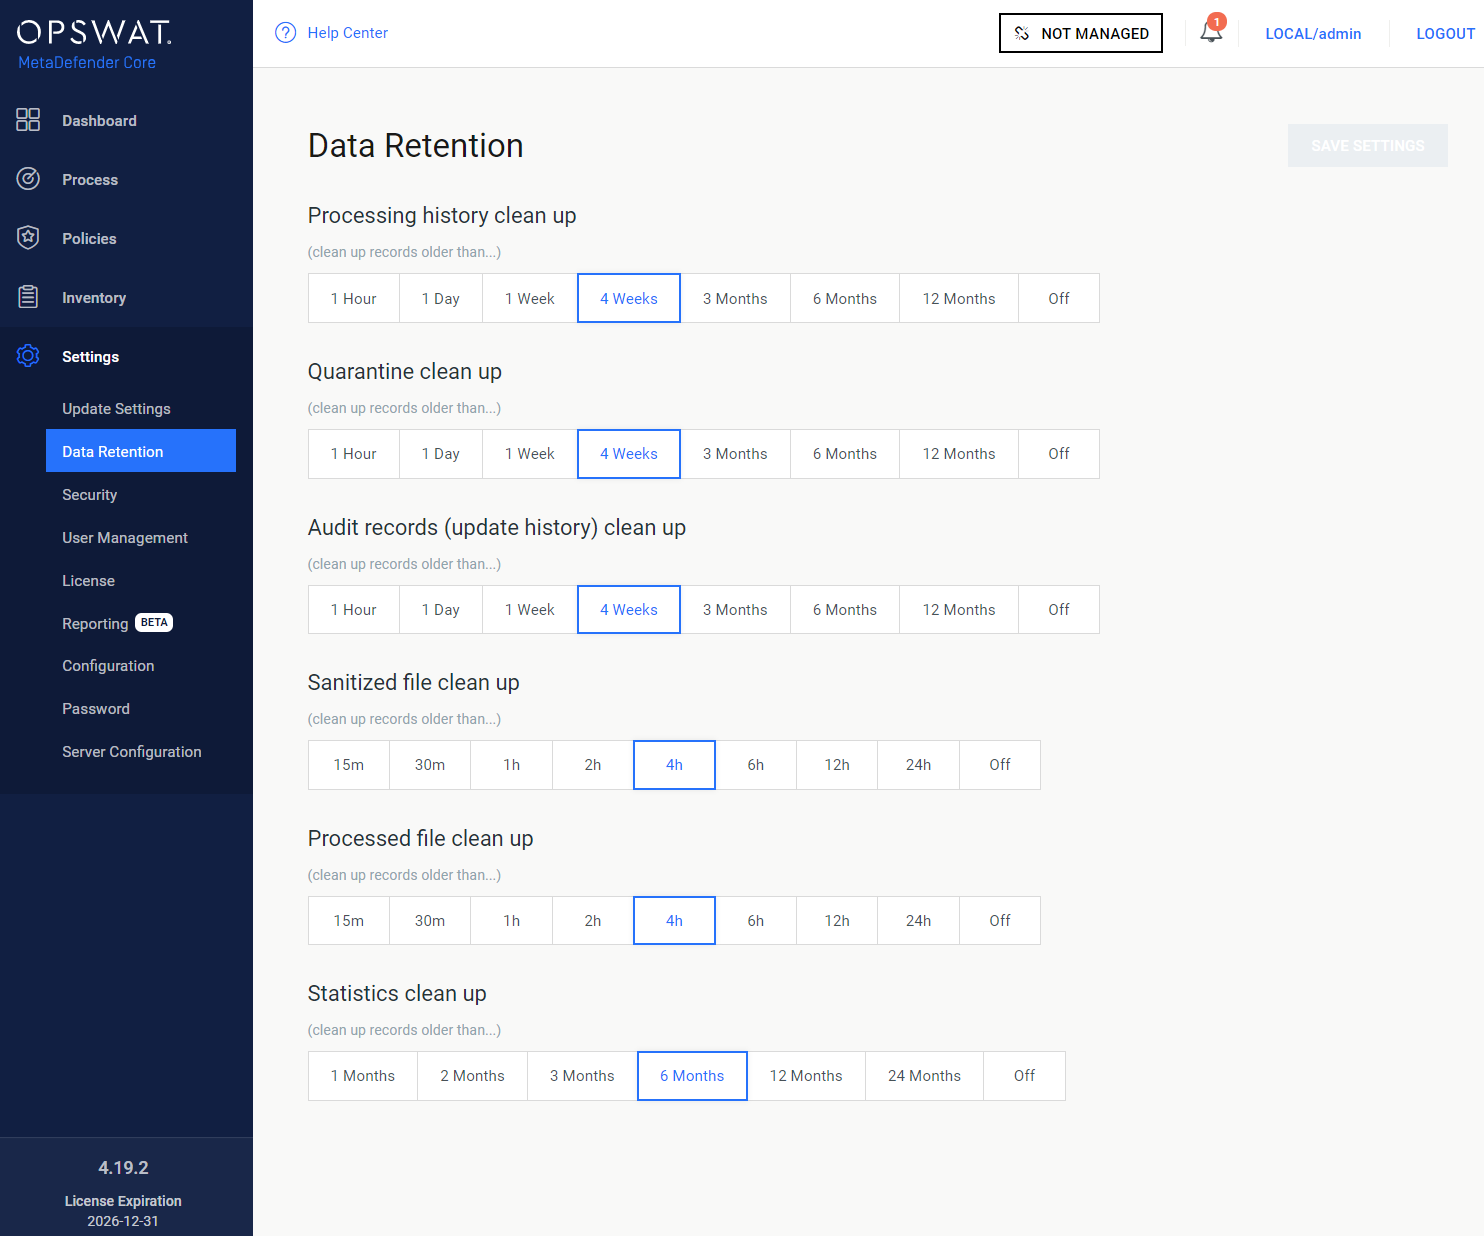
Task: Click the NOT MANAGED button
Action: pyautogui.click(x=1080, y=33)
